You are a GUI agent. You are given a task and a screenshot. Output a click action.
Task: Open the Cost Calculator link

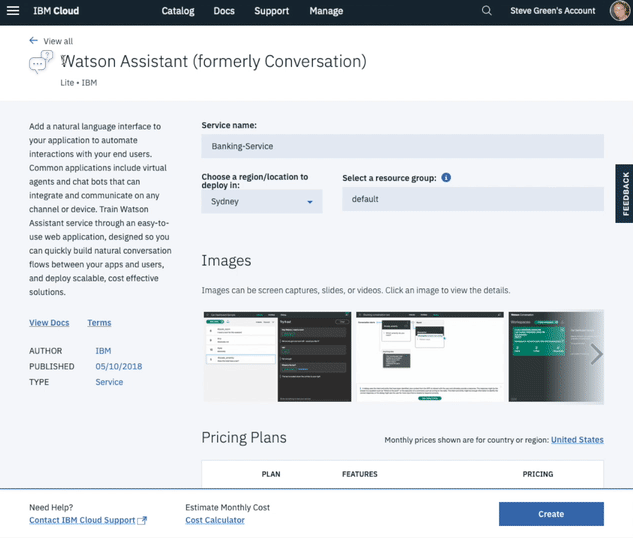pos(215,520)
